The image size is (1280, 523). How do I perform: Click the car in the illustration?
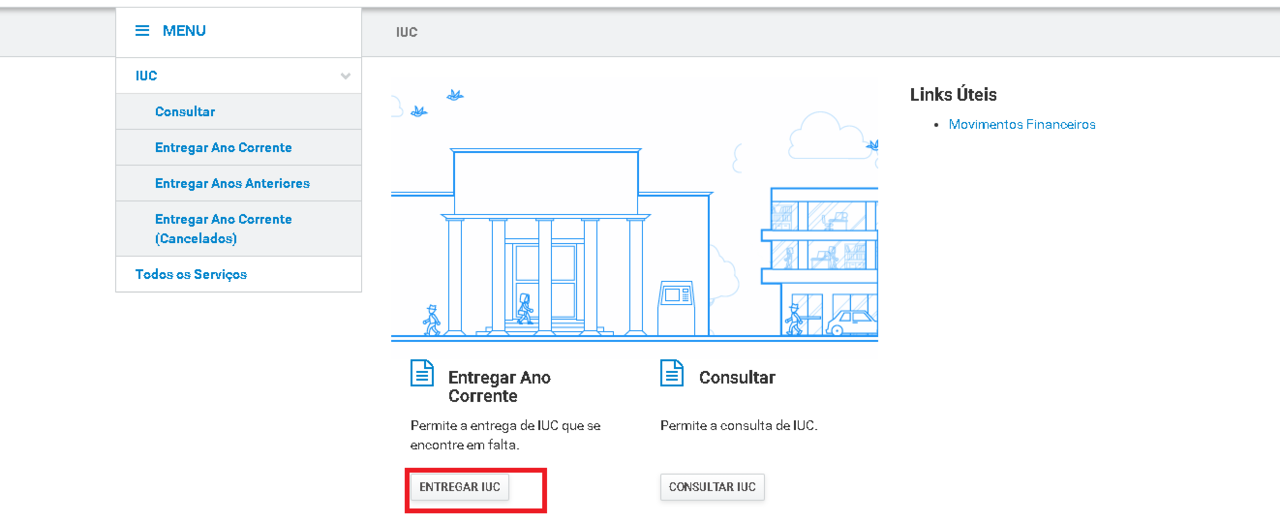(x=852, y=322)
